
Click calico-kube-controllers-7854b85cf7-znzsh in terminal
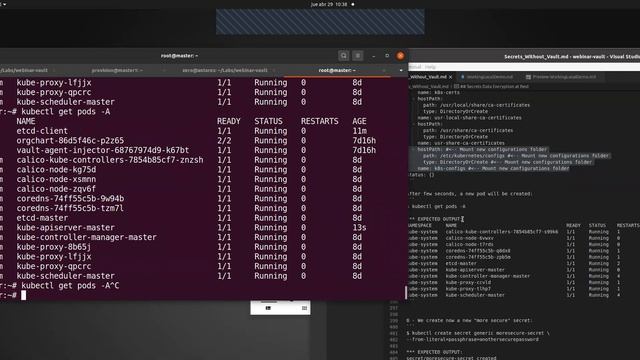110,160
